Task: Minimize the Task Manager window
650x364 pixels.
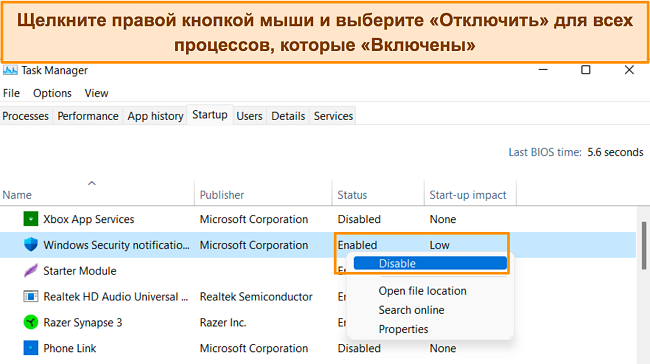Action: (543, 70)
